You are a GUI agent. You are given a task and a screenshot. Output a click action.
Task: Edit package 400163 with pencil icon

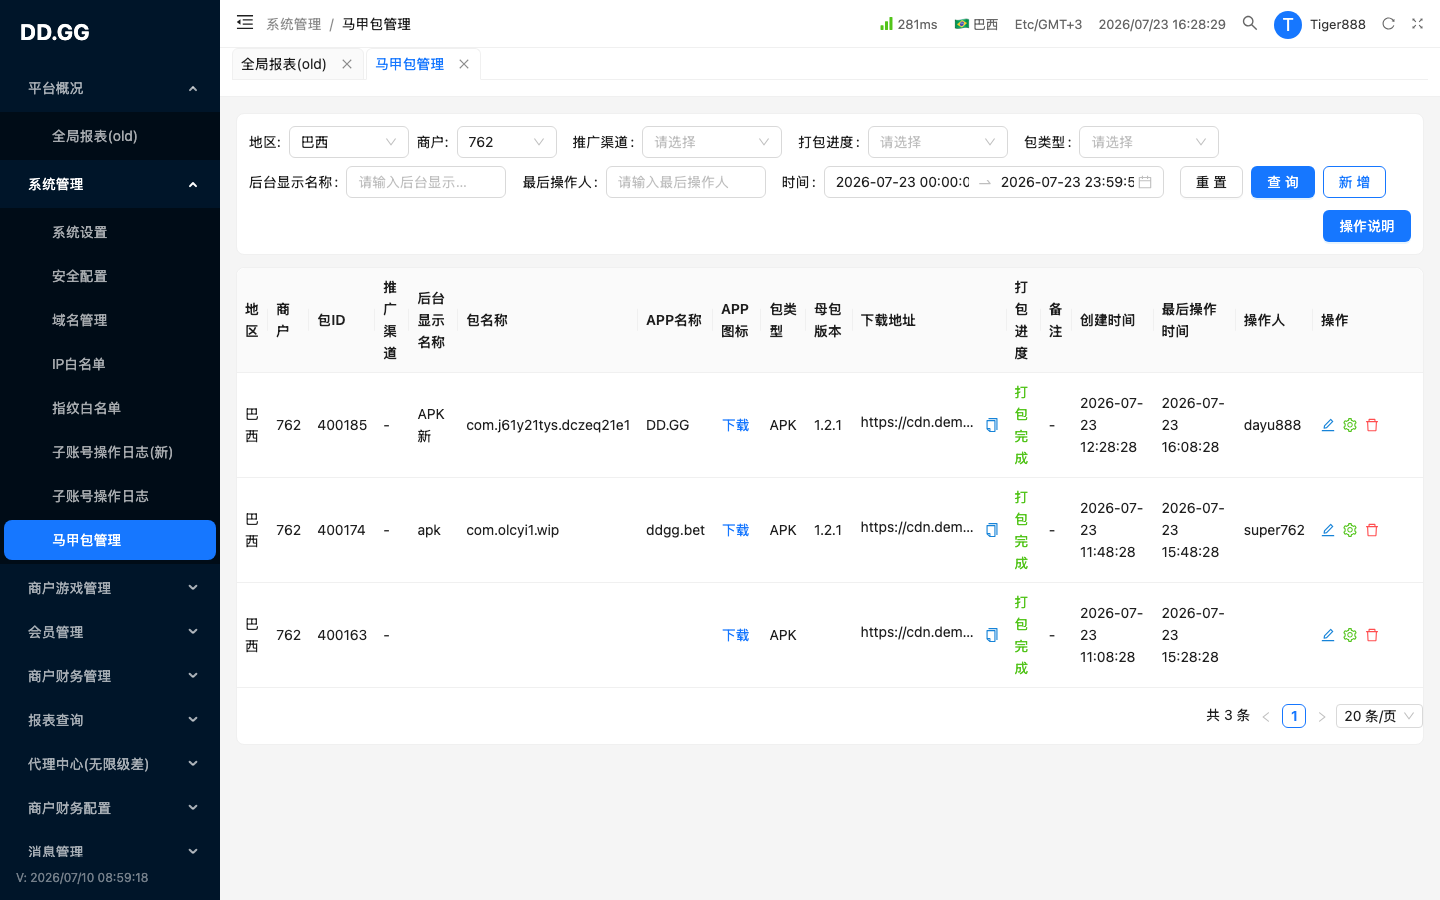pos(1328,635)
